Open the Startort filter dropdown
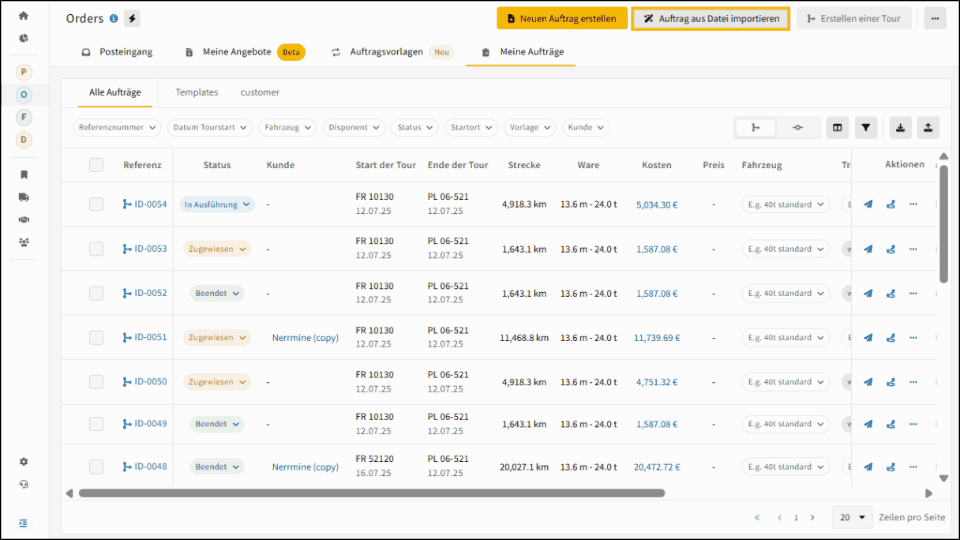Screen dimensions: 960x540 coord(471,127)
